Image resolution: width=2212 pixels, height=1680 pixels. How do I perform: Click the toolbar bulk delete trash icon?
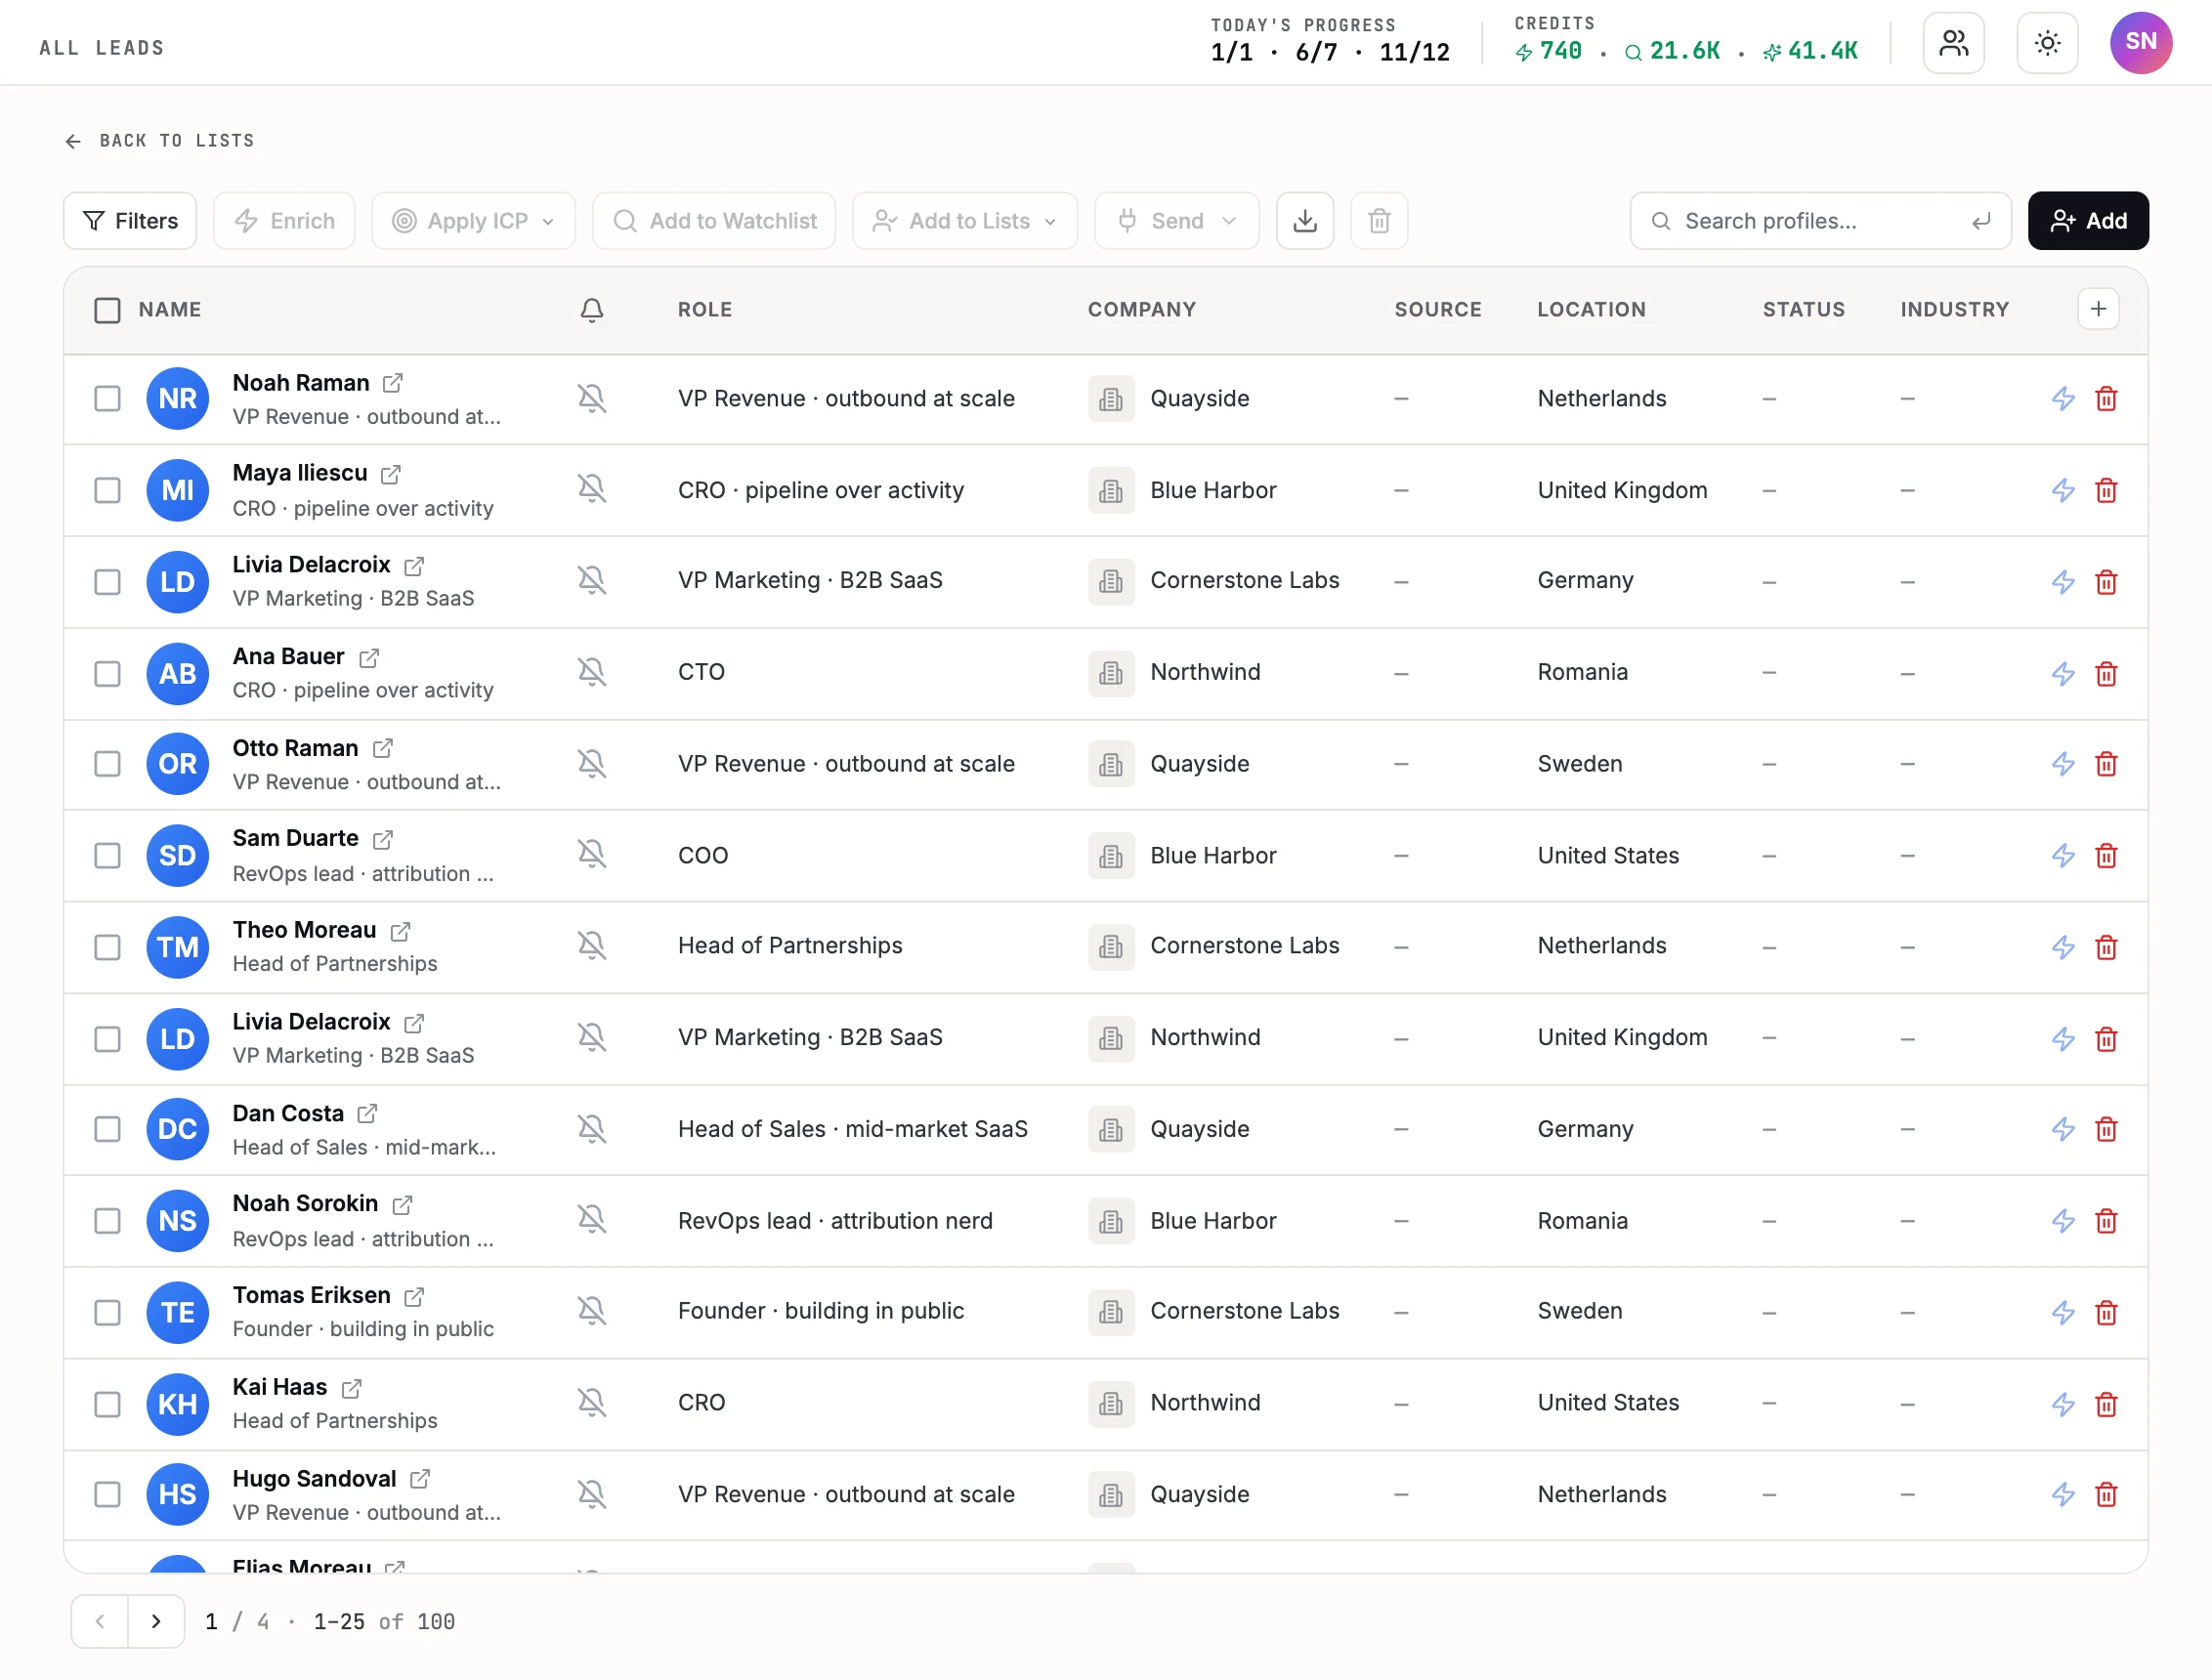(1379, 221)
